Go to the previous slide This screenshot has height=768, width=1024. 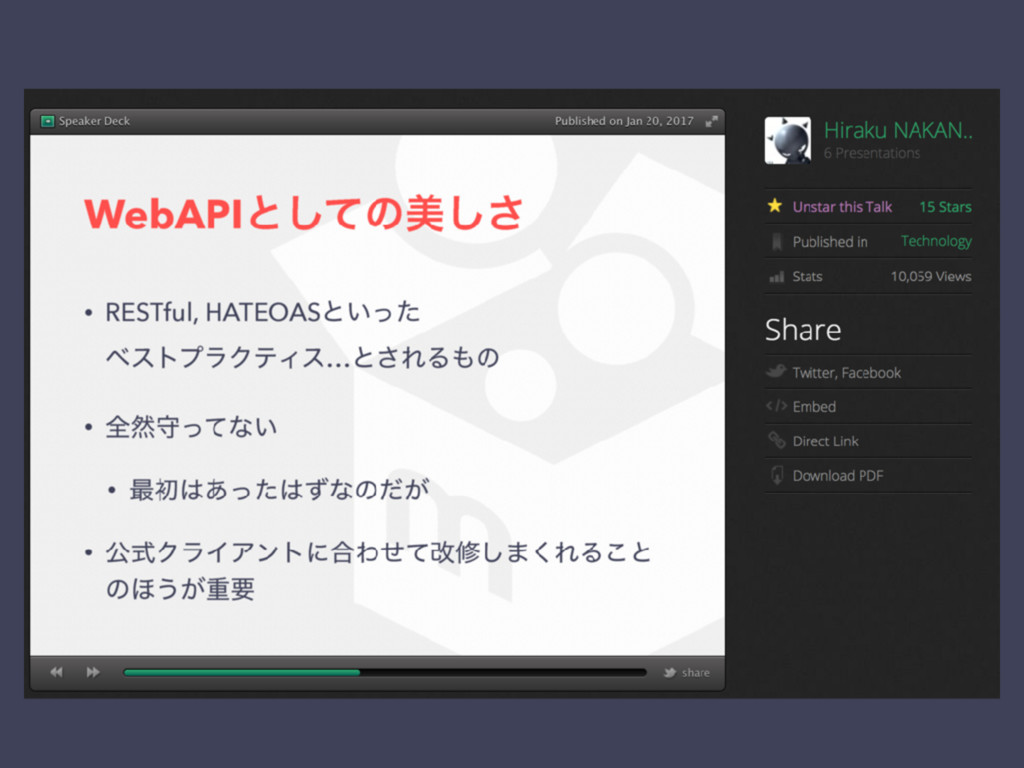tap(57, 672)
